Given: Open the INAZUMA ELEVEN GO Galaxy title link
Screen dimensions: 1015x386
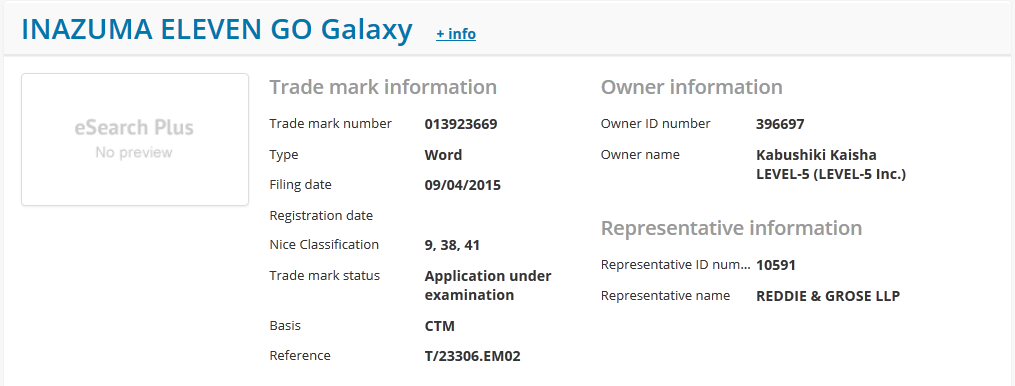Looking at the screenshot, I should (217, 30).
